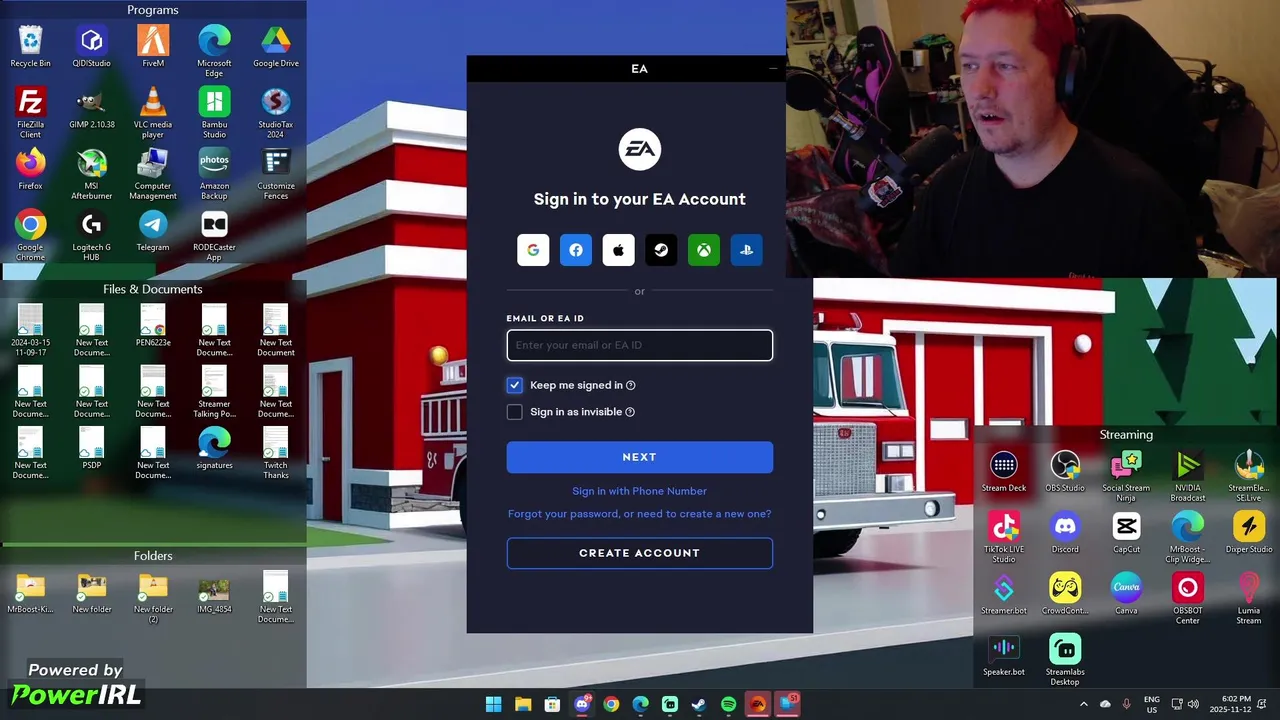The height and width of the screenshot is (720, 1280).
Task: Launch Google Chrome desktop shortcut
Action: click(x=30, y=235)
